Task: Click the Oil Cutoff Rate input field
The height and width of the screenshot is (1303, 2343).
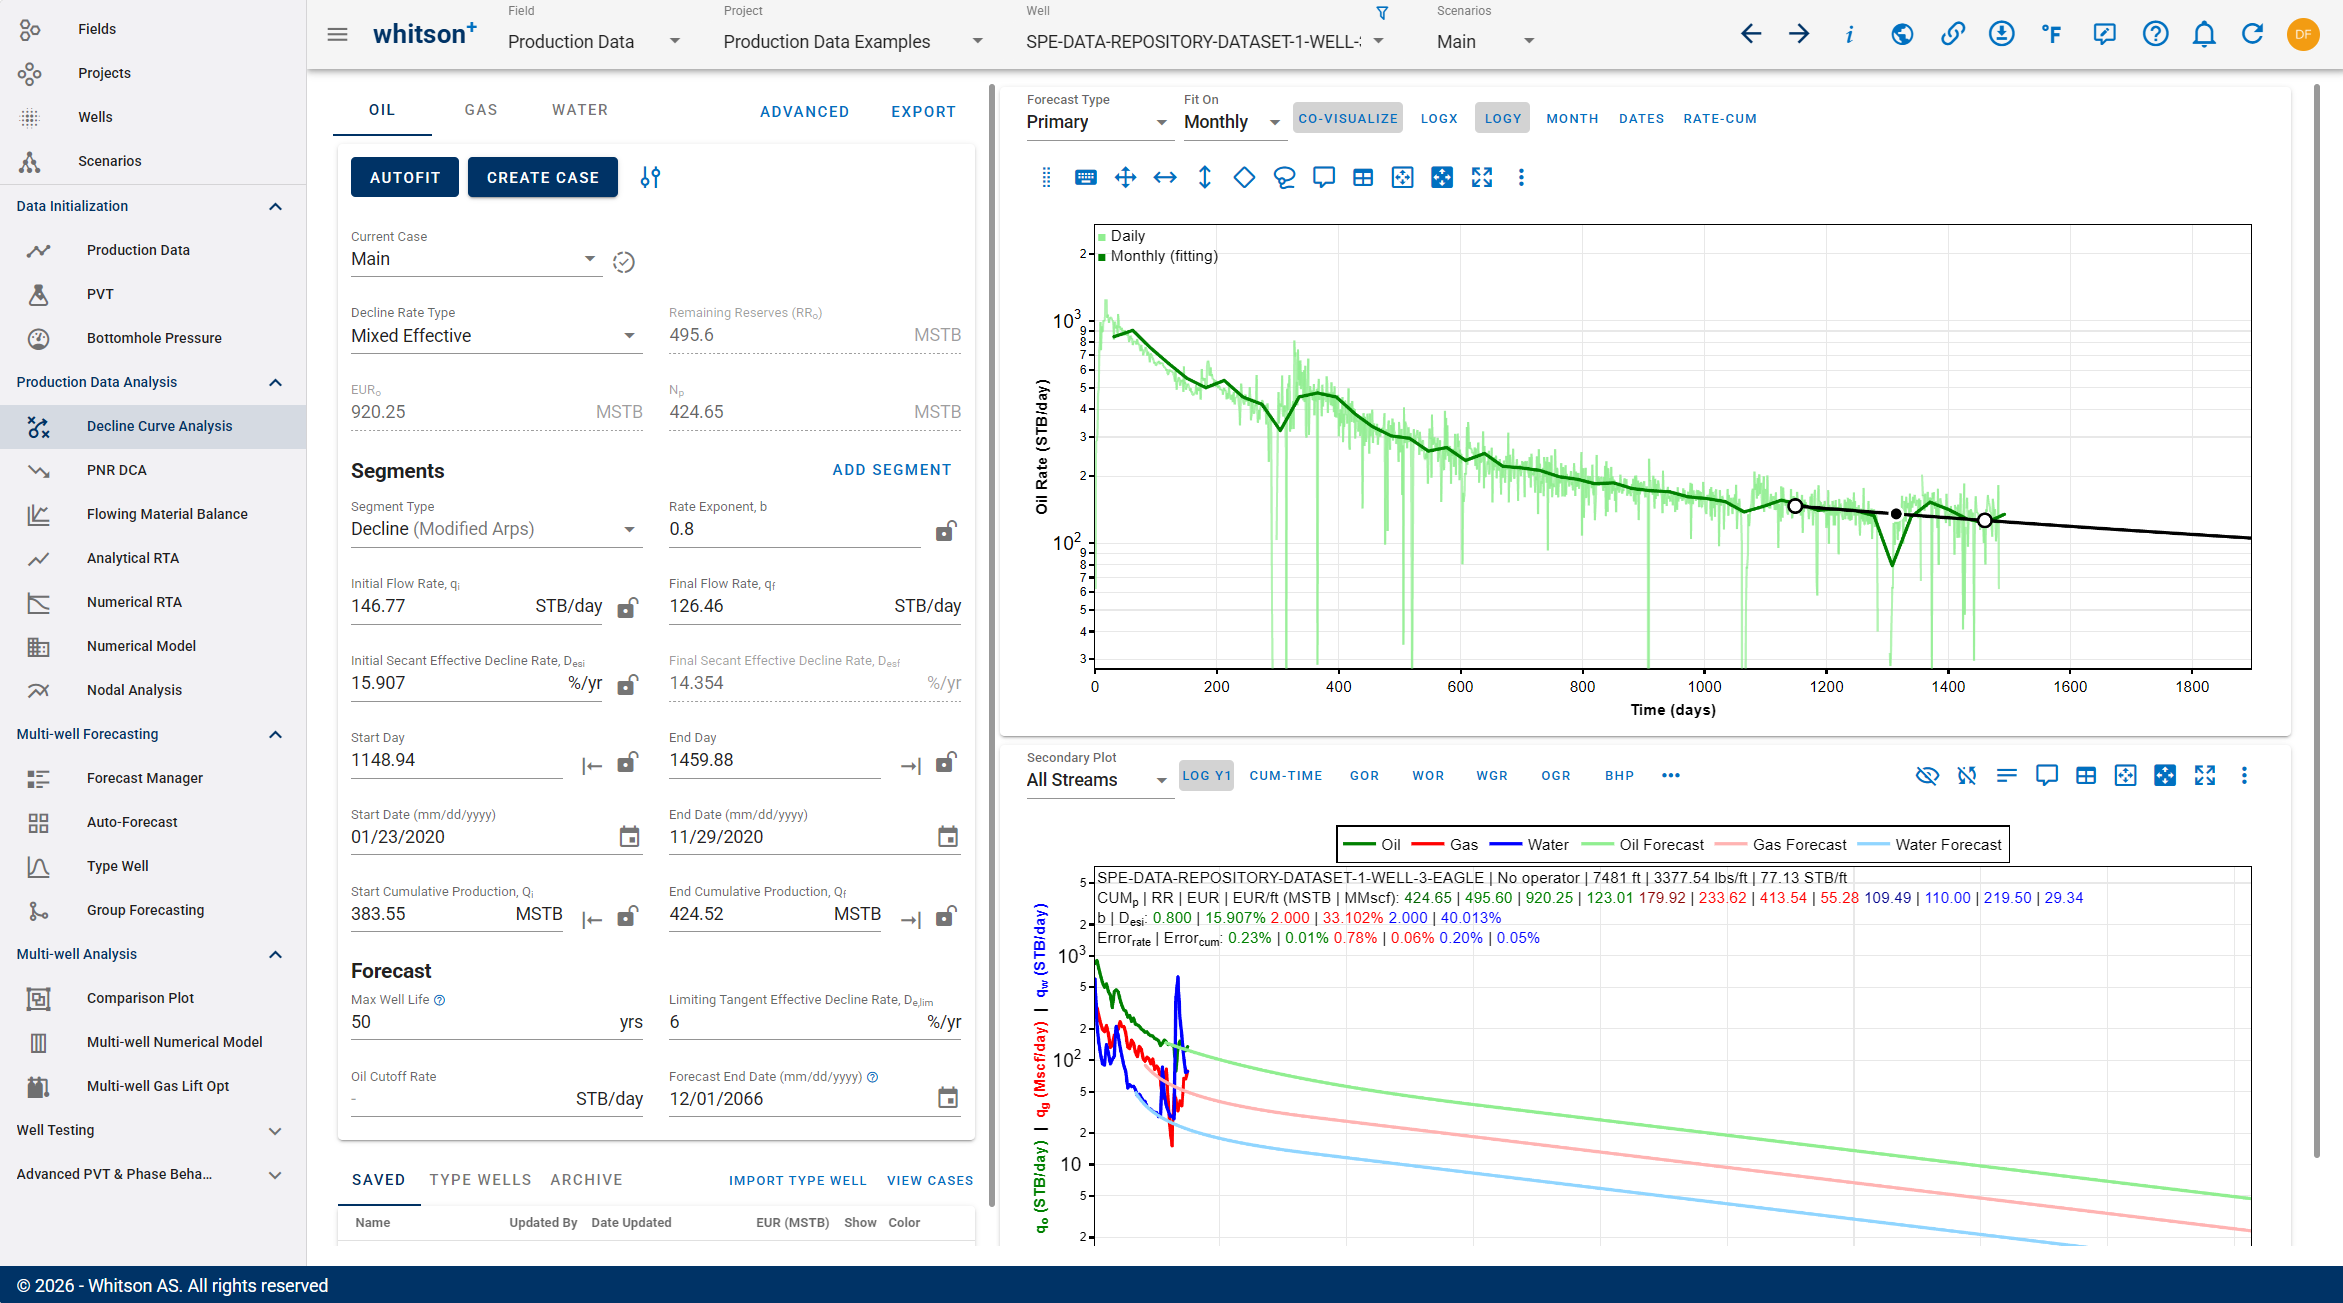Action: (x=497, y=1099)
